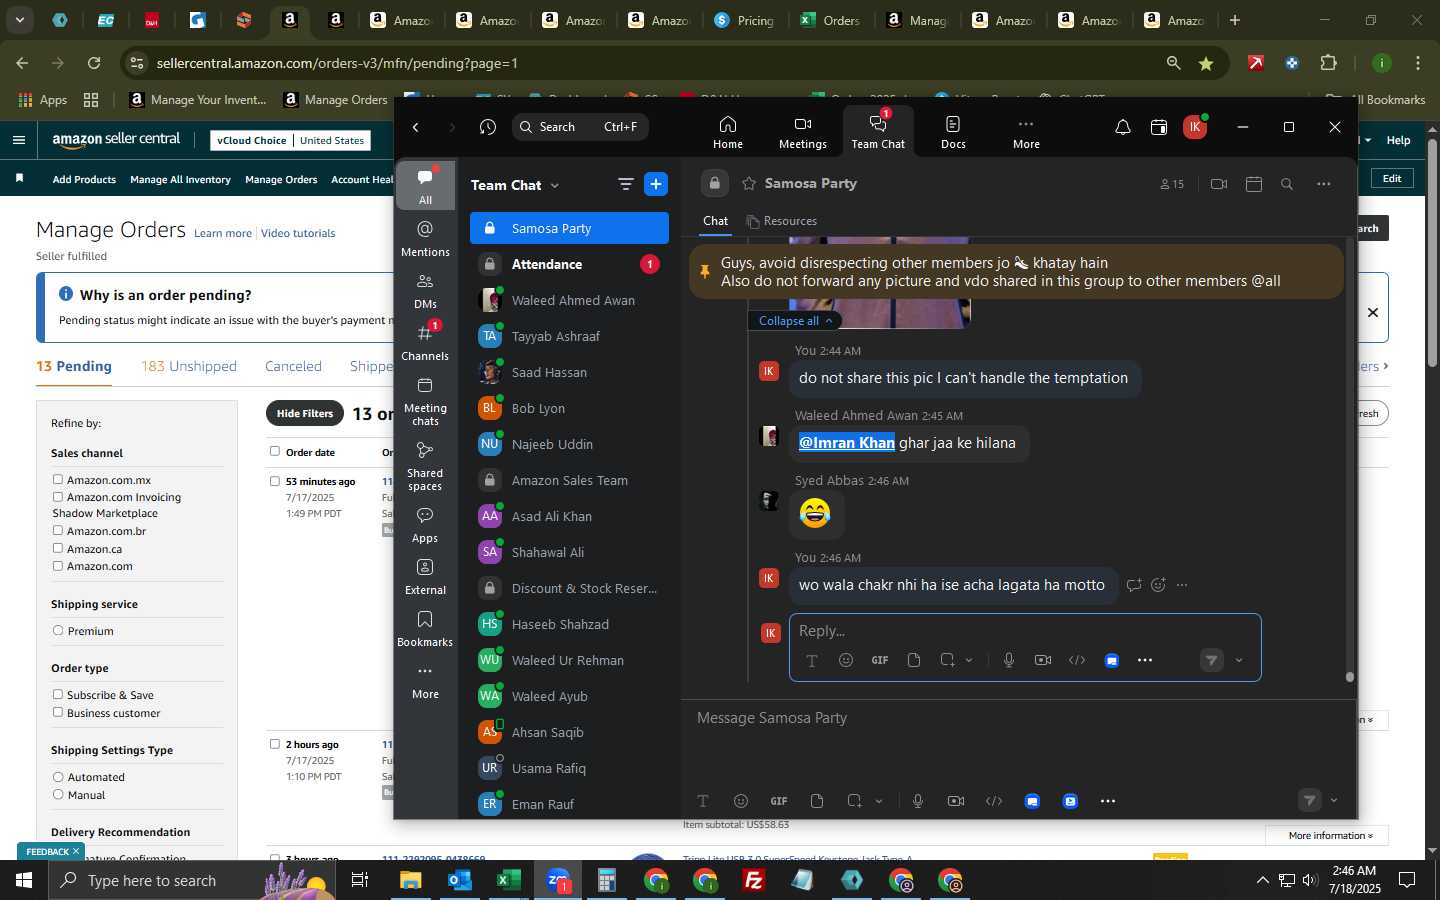Go back in Zoom navigation
The image size is (1440, 900).
(416, 127)
